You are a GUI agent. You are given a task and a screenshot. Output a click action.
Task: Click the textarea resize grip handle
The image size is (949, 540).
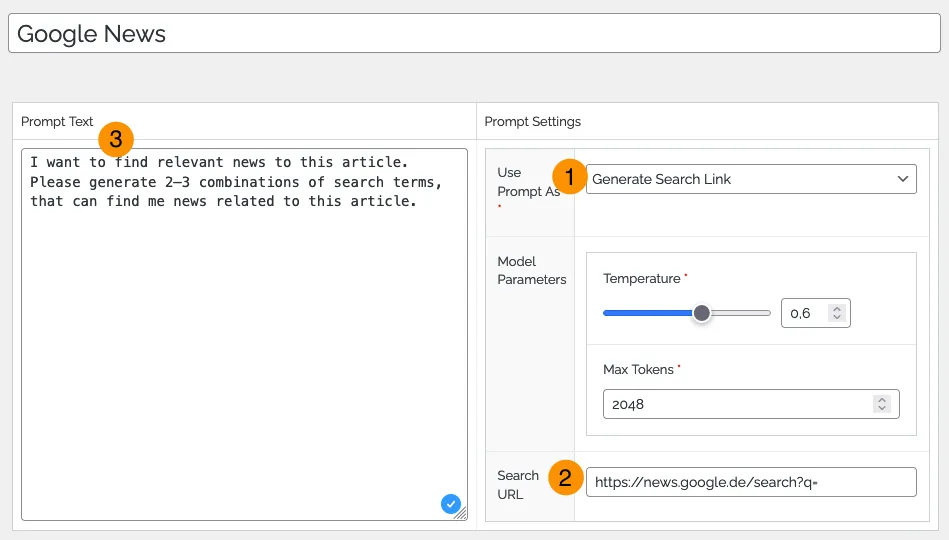pos(461,514)
